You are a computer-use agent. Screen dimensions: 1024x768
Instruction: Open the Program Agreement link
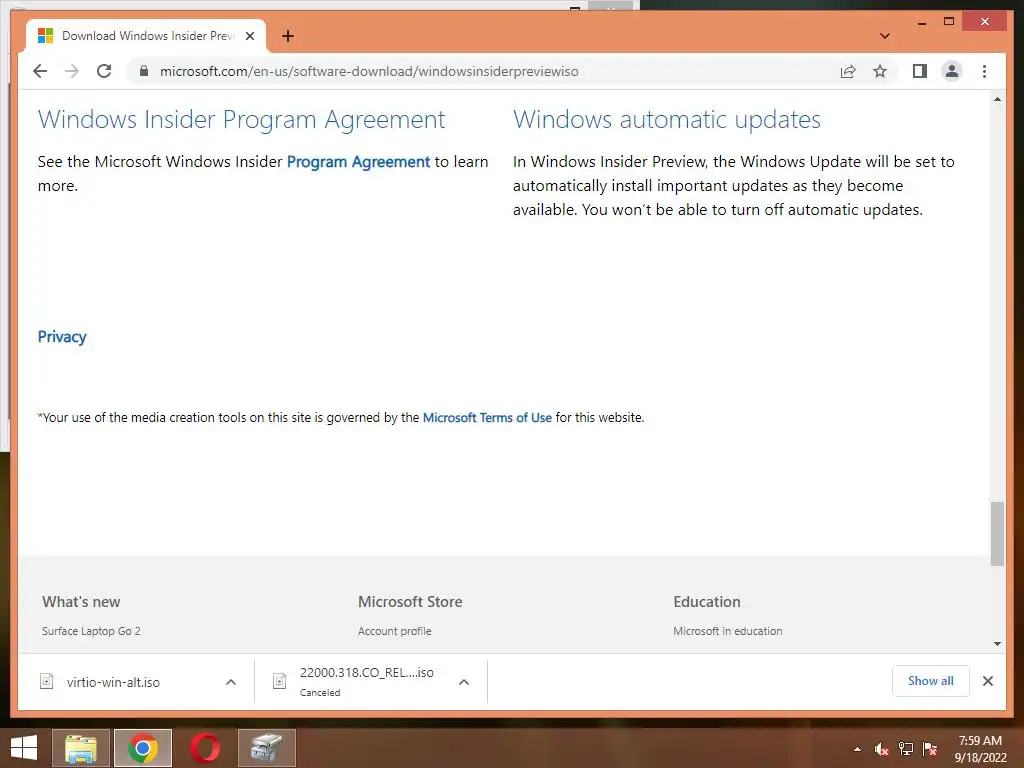point(358,161)
